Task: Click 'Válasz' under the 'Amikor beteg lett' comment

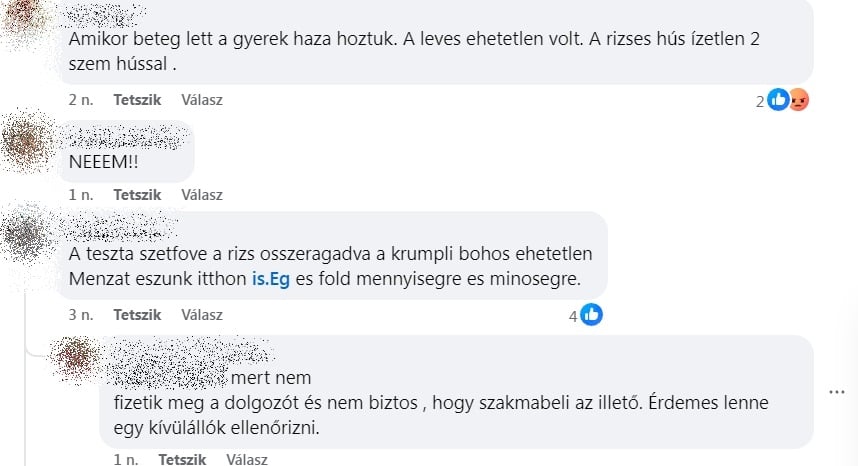Action: click(x=202, y=100)
